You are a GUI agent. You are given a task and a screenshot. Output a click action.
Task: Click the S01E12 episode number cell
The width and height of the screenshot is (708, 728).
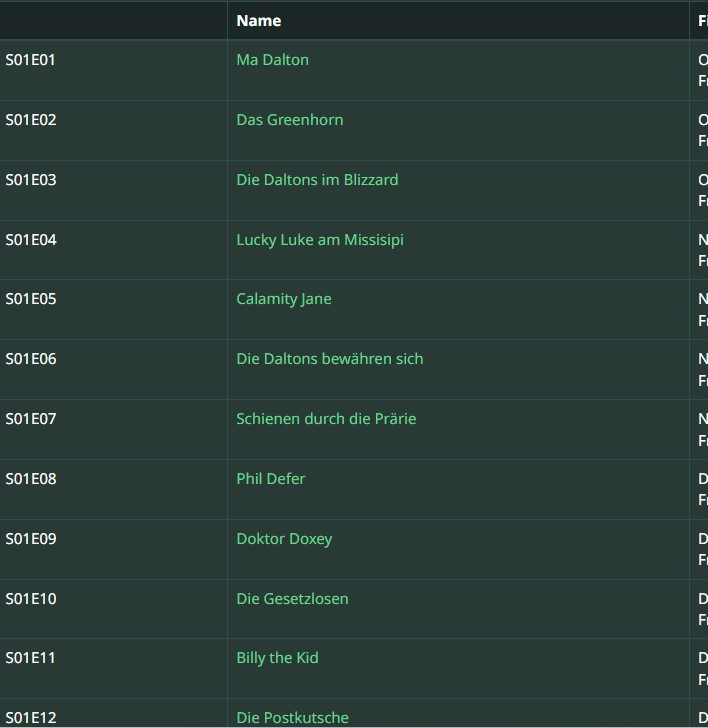click(x=31, y=718)
